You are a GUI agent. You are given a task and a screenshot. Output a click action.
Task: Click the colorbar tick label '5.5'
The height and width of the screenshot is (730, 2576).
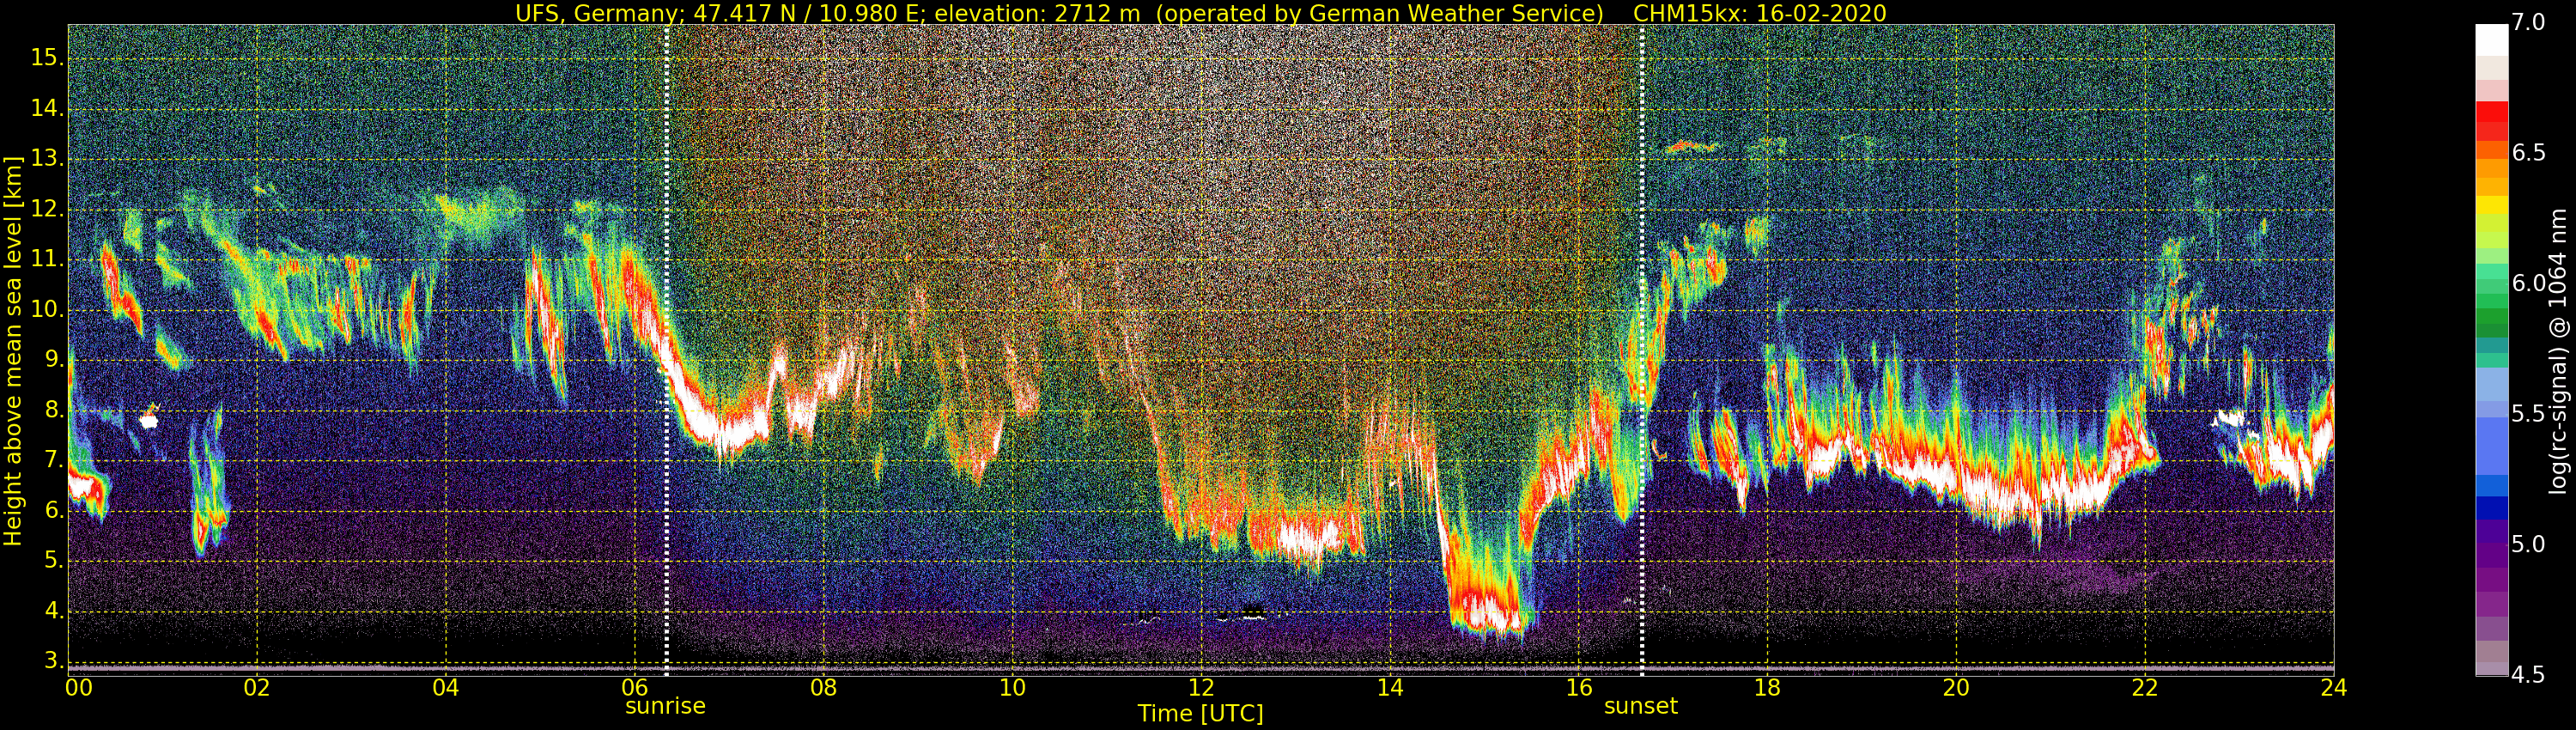(2528, 414)
